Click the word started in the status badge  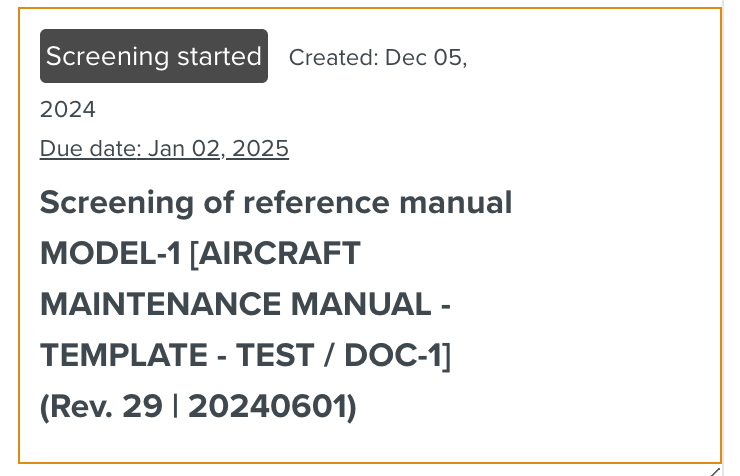pos(219,56)
